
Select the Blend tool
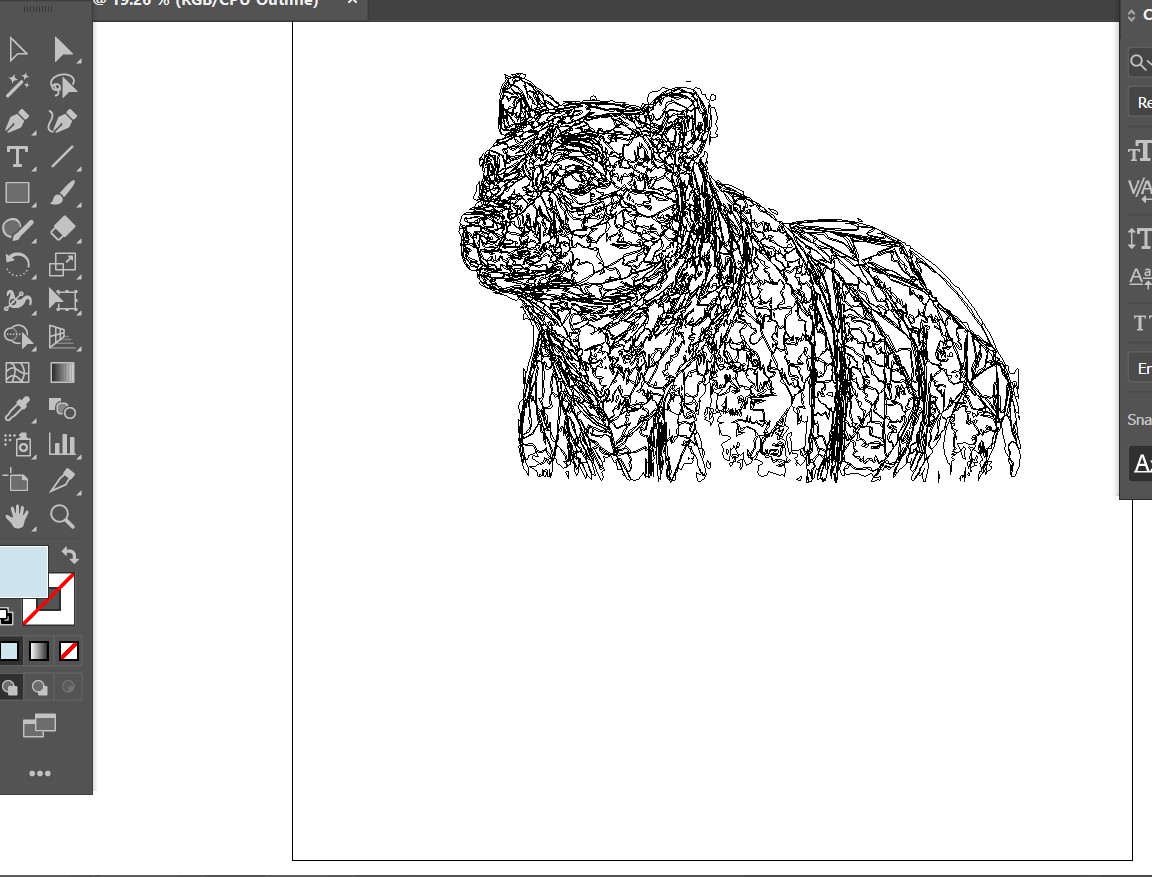click(x=63, y=408)
